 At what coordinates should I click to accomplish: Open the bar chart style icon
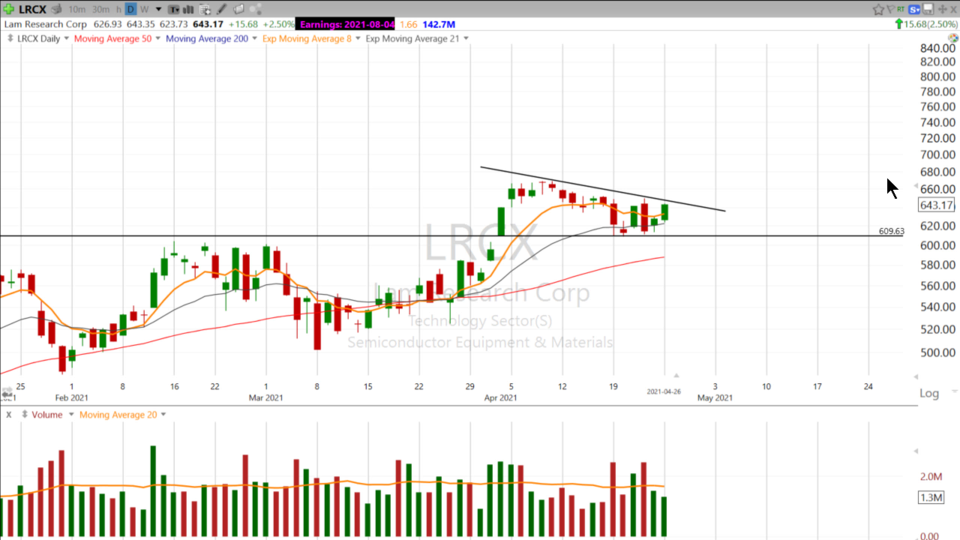pos(189,9)
